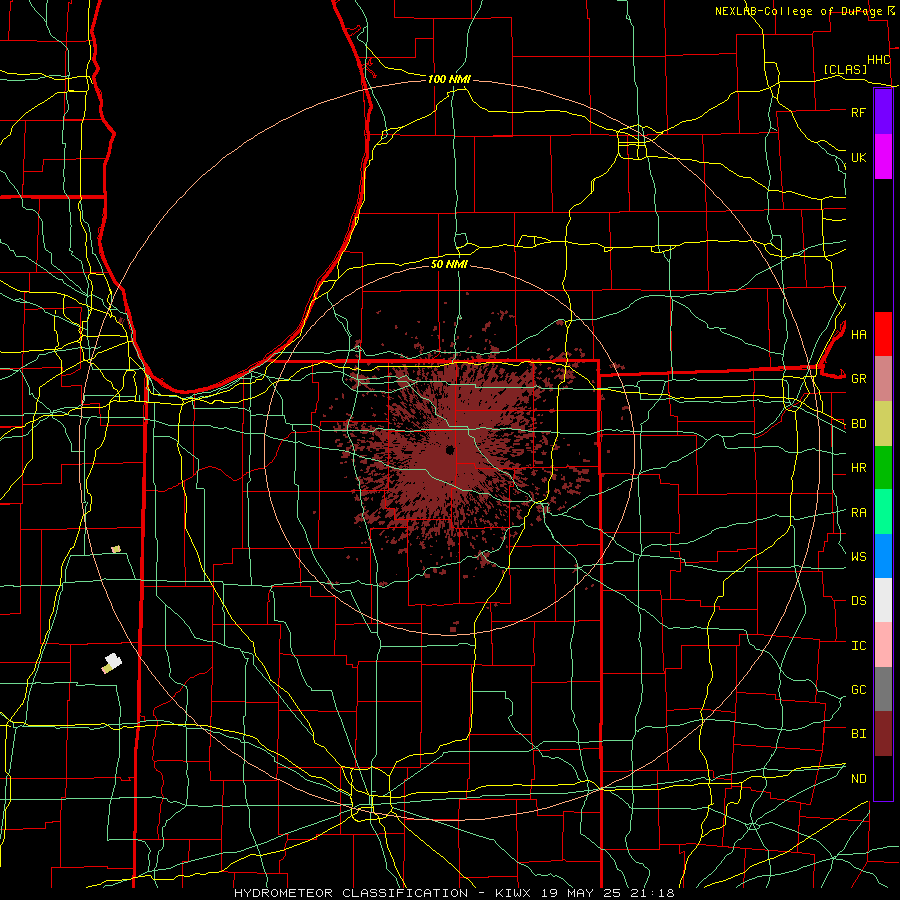This screenshot has width=900, height=900.
Task: Click the HR legend label
Action: point(858,468)
